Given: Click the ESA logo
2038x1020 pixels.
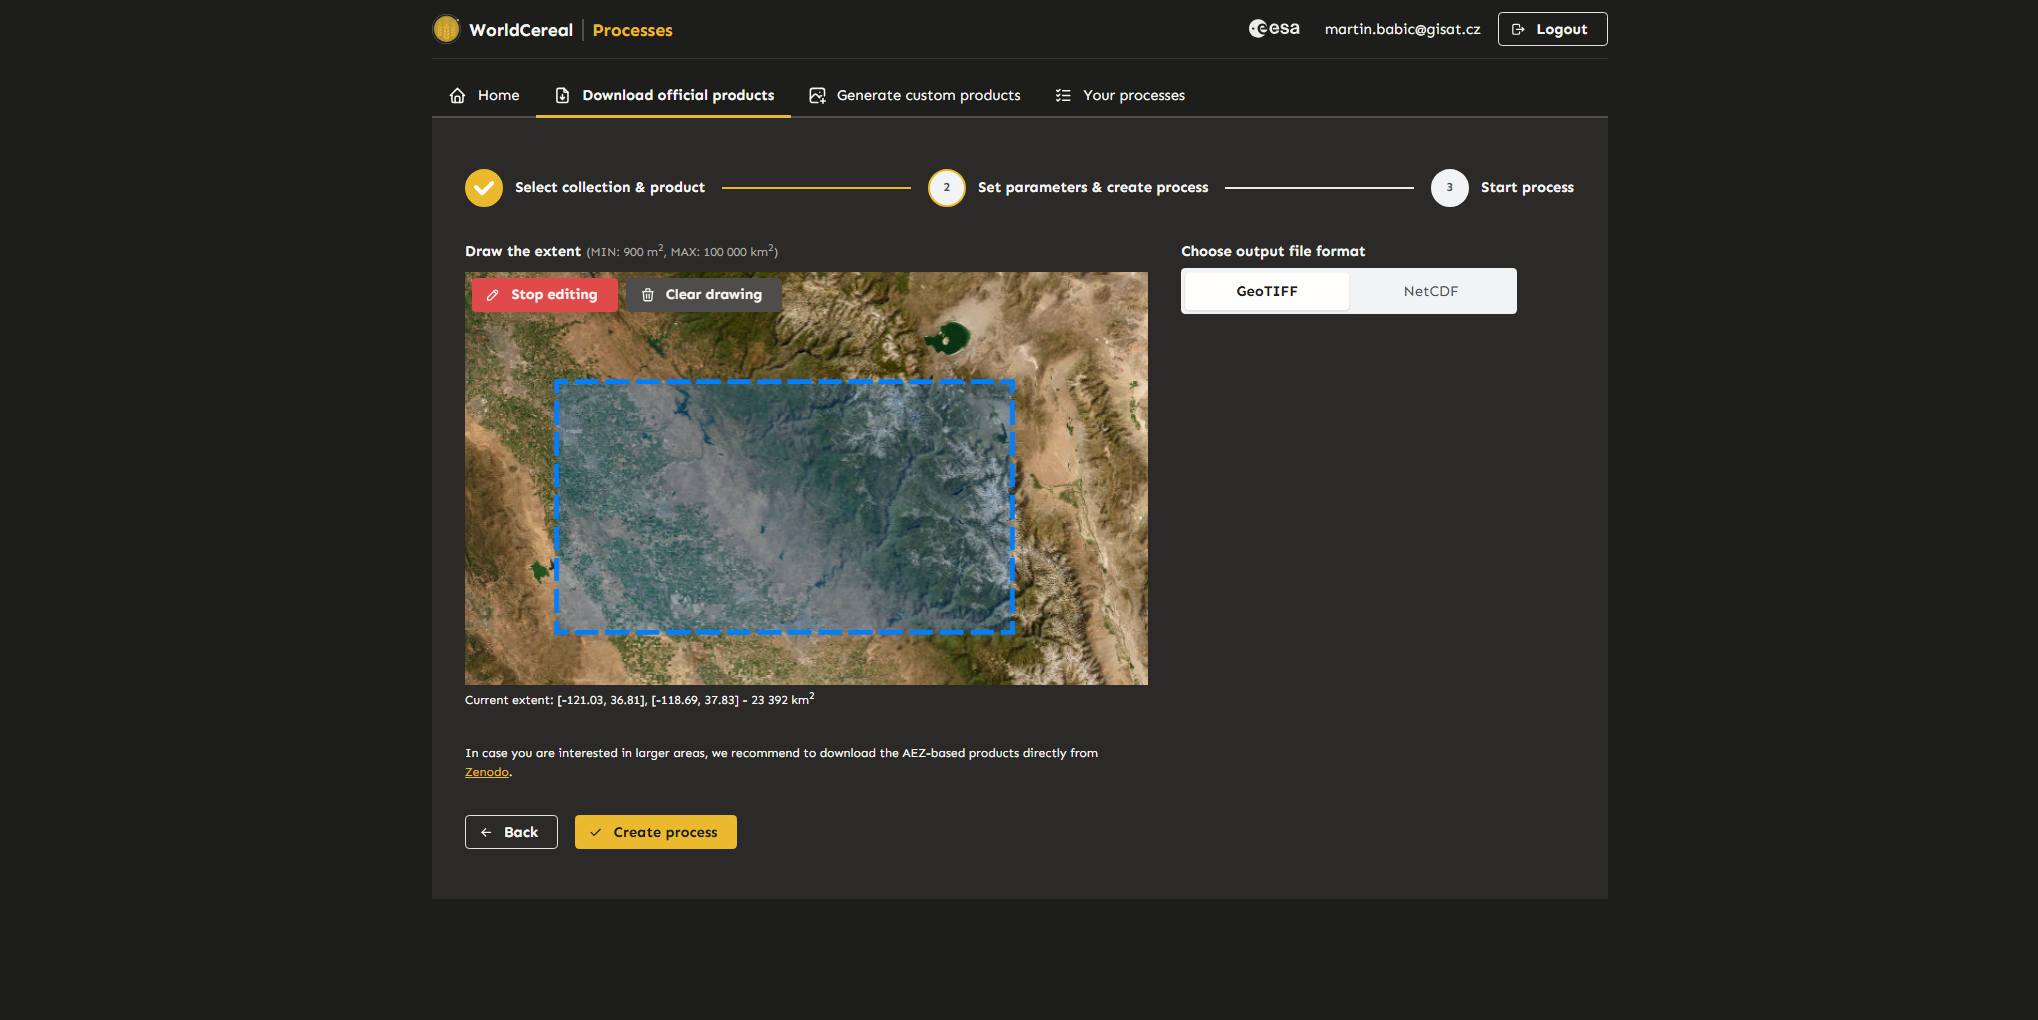Looking at the screenshot, I should click(1274, 29).
